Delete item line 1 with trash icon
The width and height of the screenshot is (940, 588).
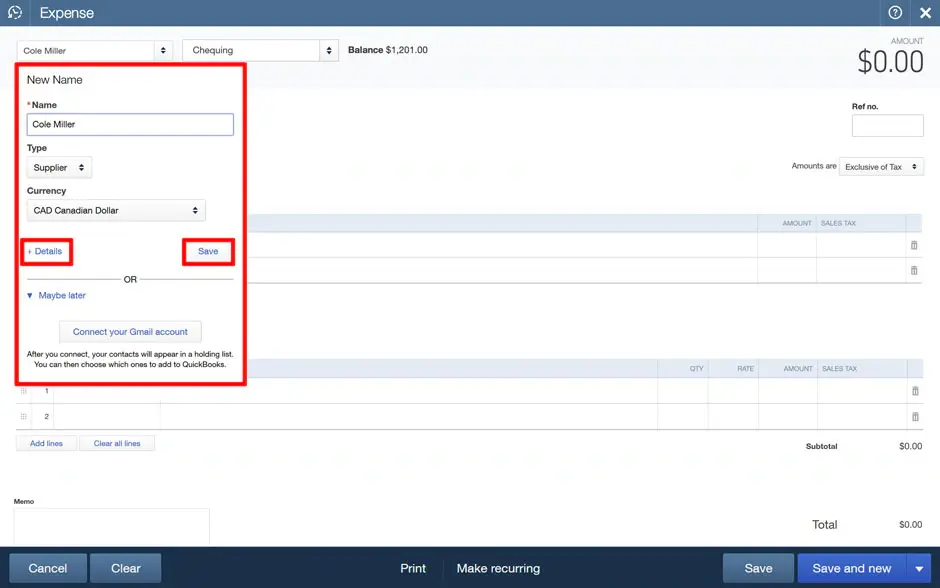[x=915, y=391]
